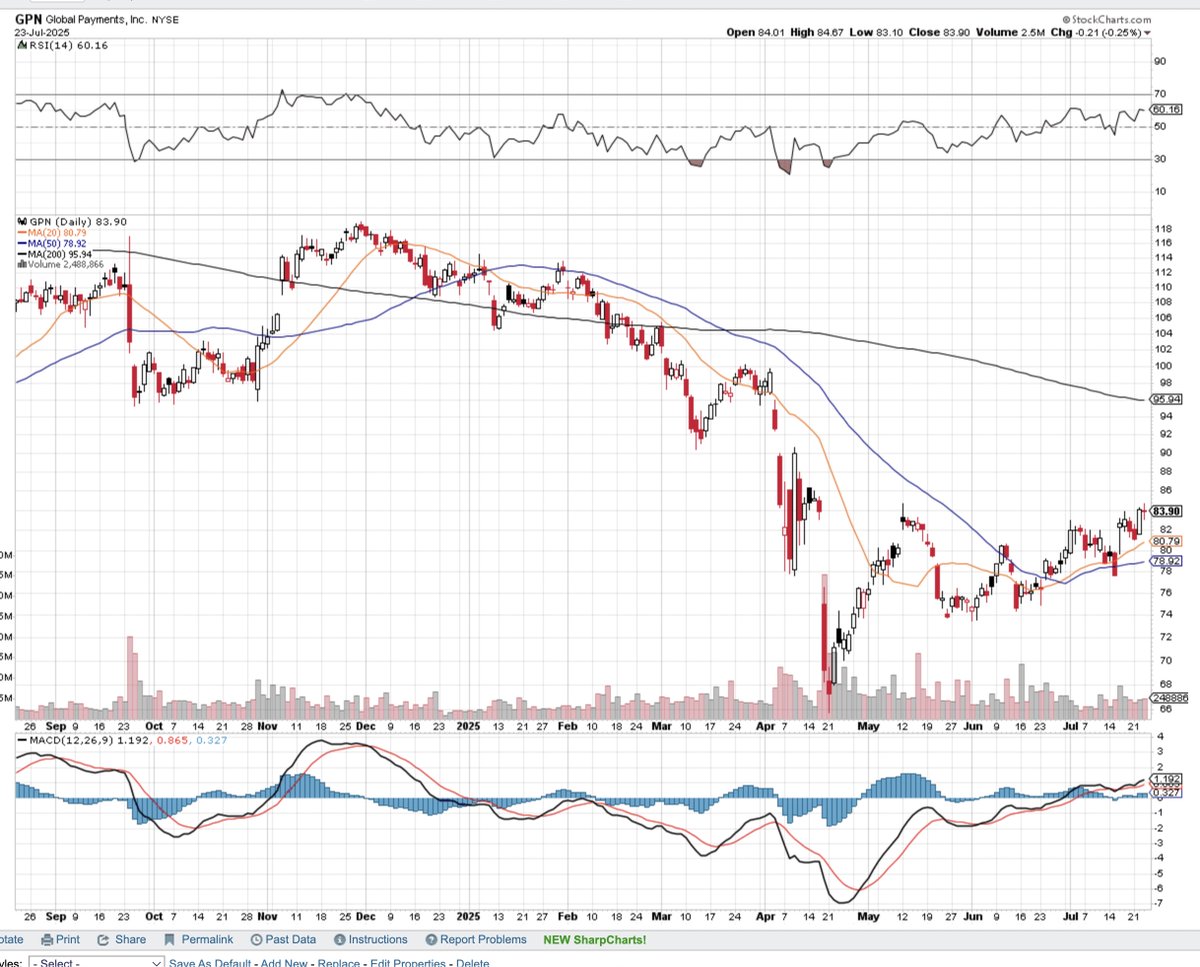The image size is (1200, 967).
Task: Click the Open 84.01 header value
Action: 754,32
